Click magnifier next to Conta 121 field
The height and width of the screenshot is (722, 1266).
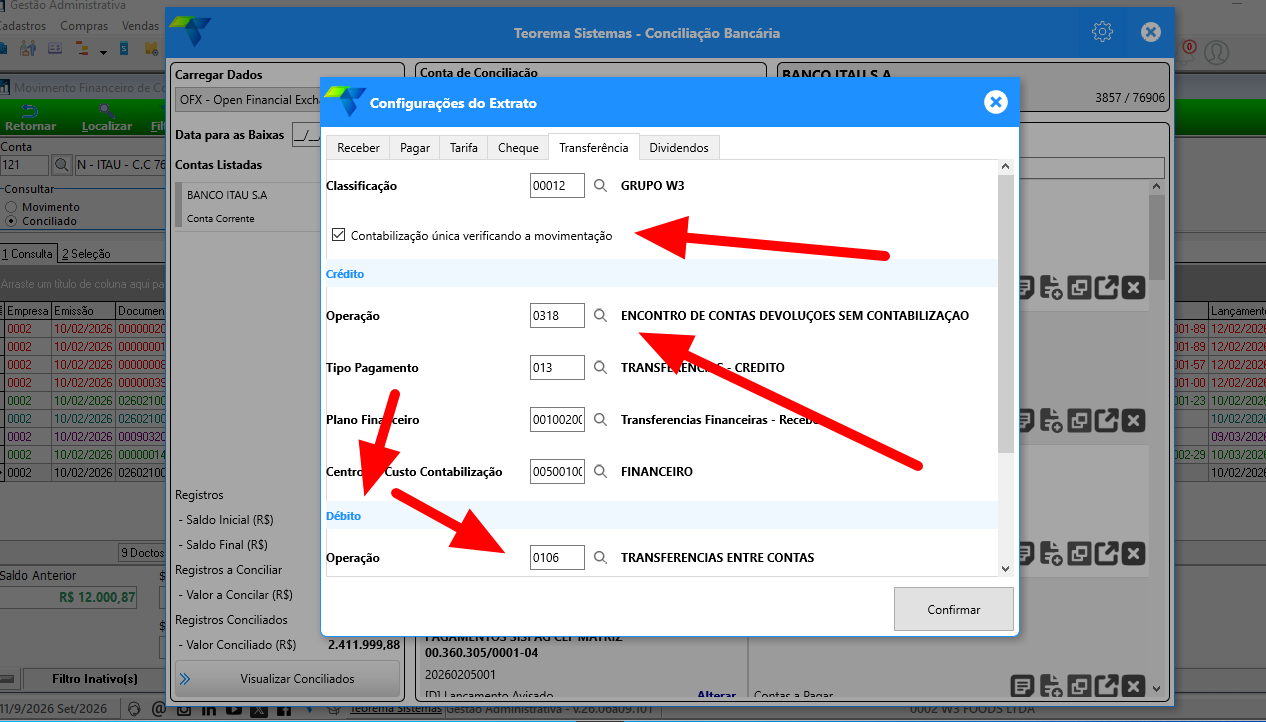[x=61, y=164]
